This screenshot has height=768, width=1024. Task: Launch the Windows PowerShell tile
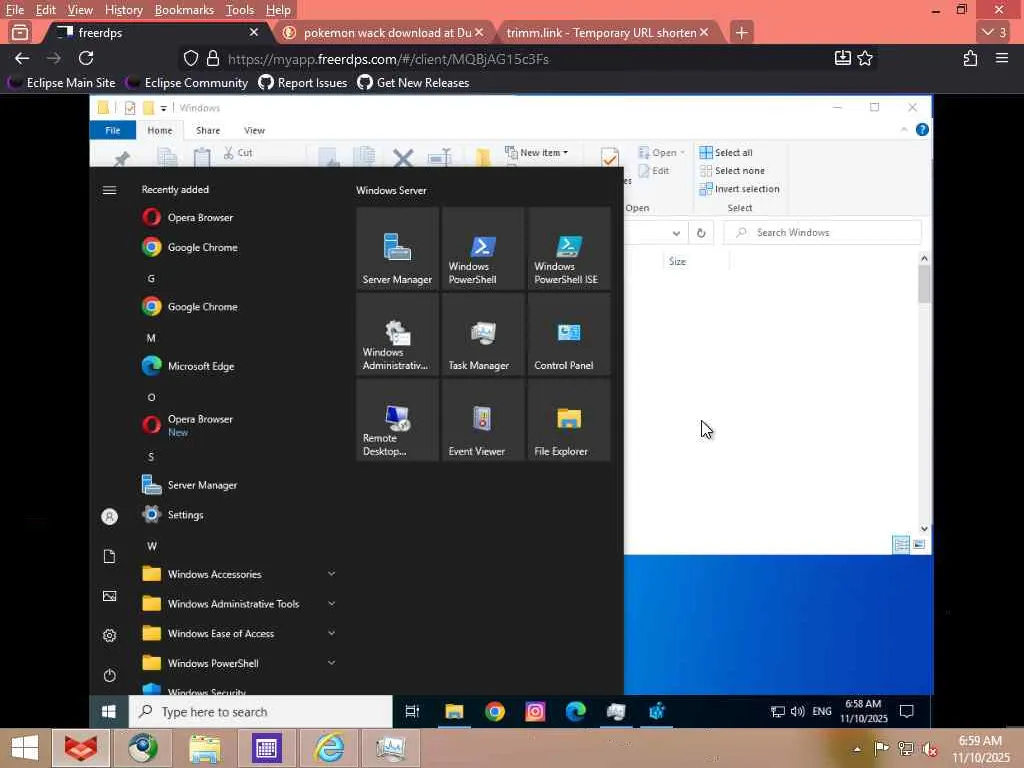[483, 248]
